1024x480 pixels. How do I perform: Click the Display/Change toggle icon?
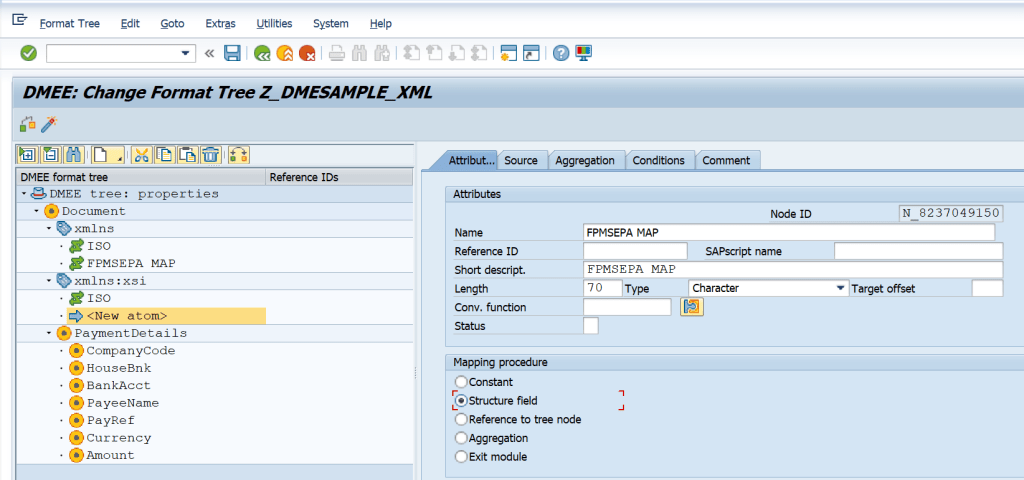pos(27,123)
